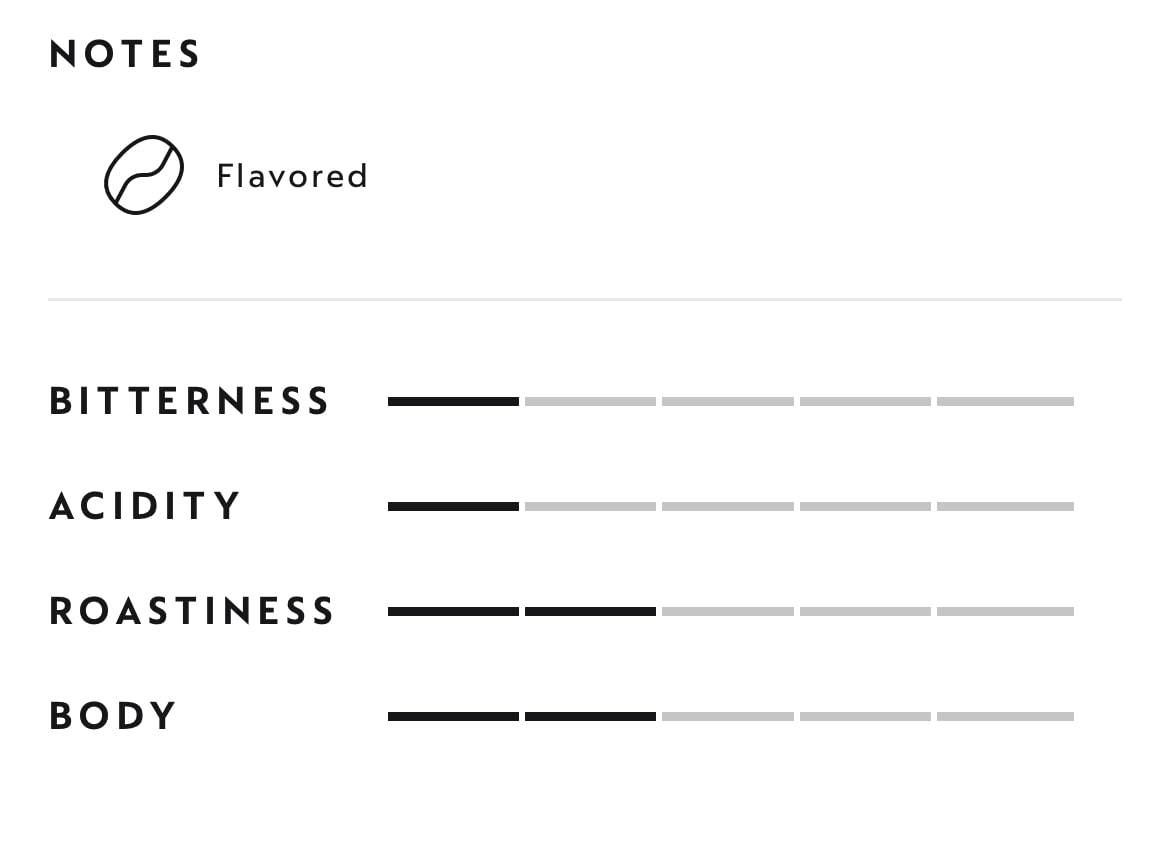Click the last Bitterness bar segment
This screenshot has width=1170, height=854.
1005,401
